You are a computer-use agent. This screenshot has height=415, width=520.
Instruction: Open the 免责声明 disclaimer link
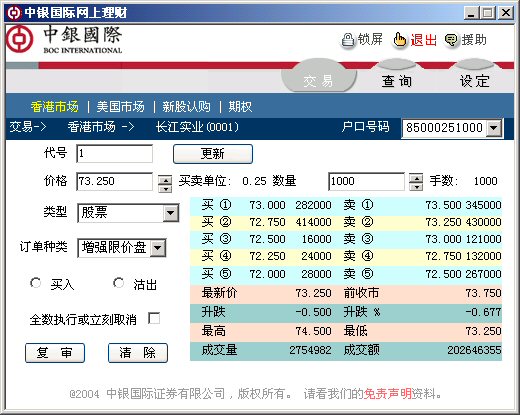point(387,394)
